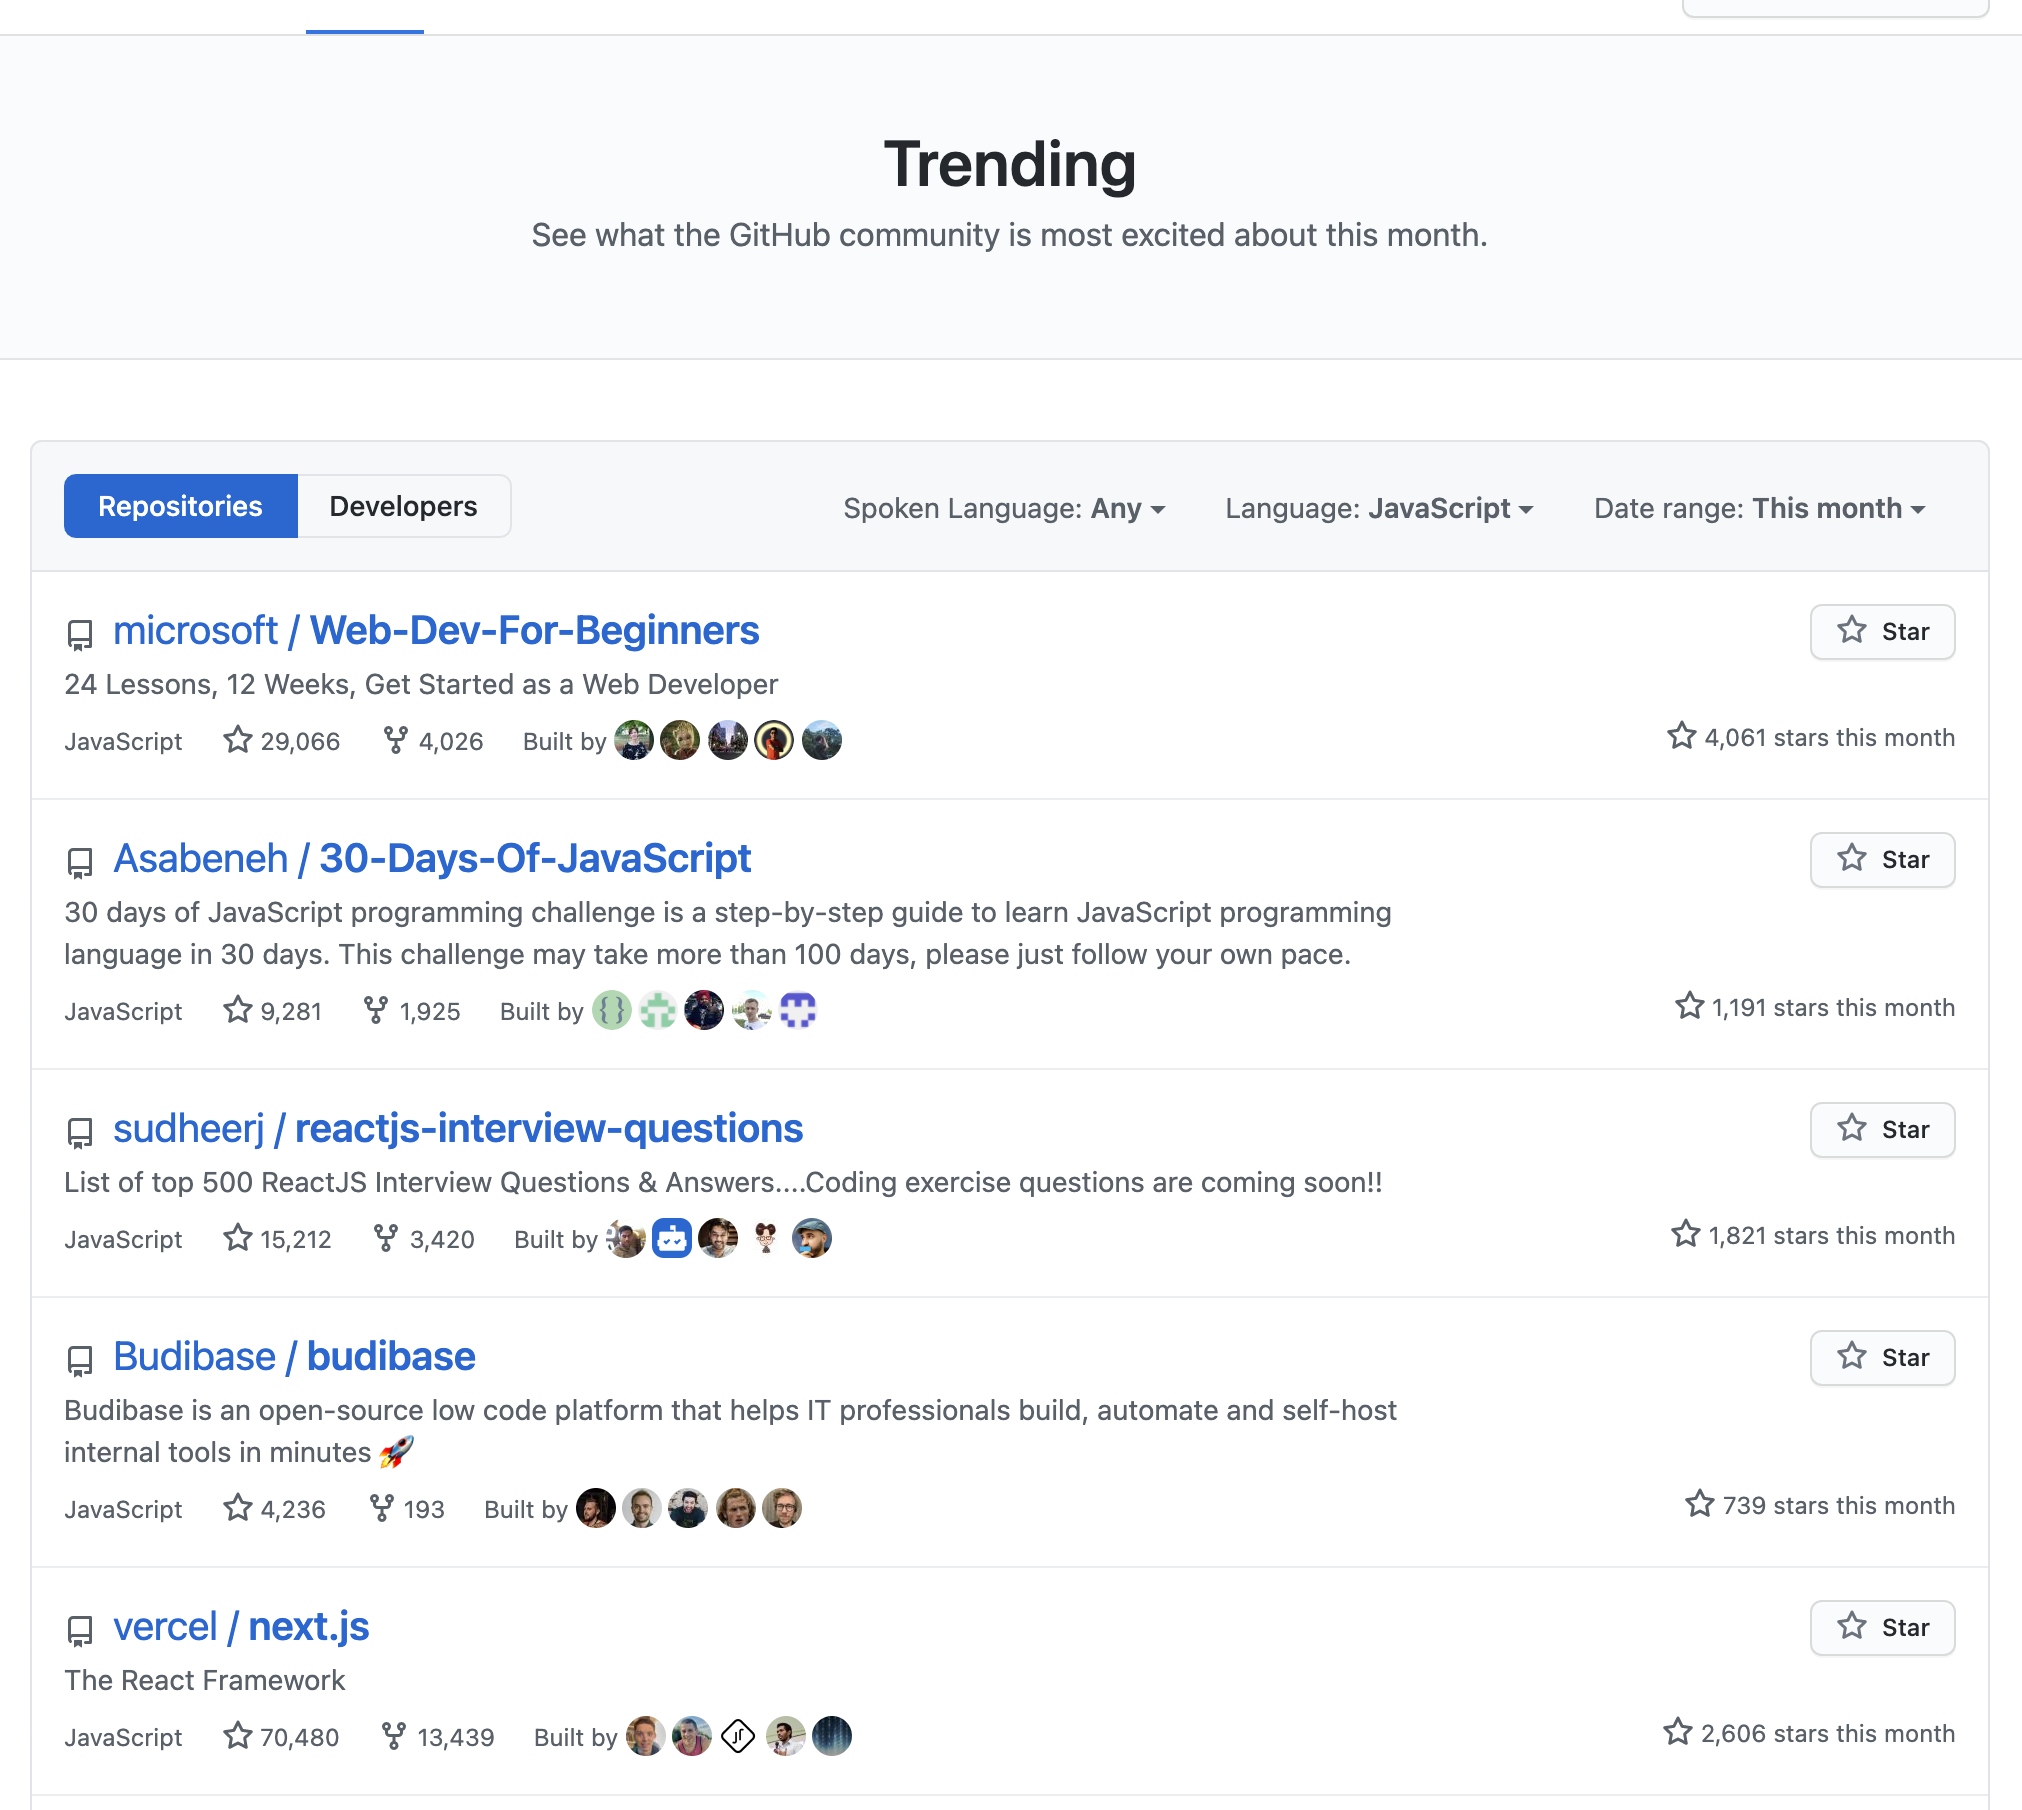
Task: Click blue robot avatar in reactjs-interview-questions
Action: [671, 1239]
